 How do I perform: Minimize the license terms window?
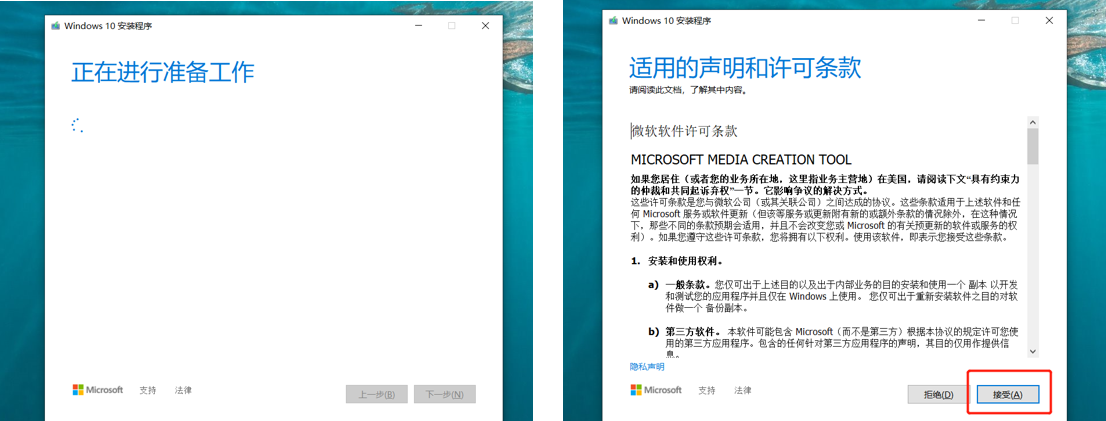point(981,20)
